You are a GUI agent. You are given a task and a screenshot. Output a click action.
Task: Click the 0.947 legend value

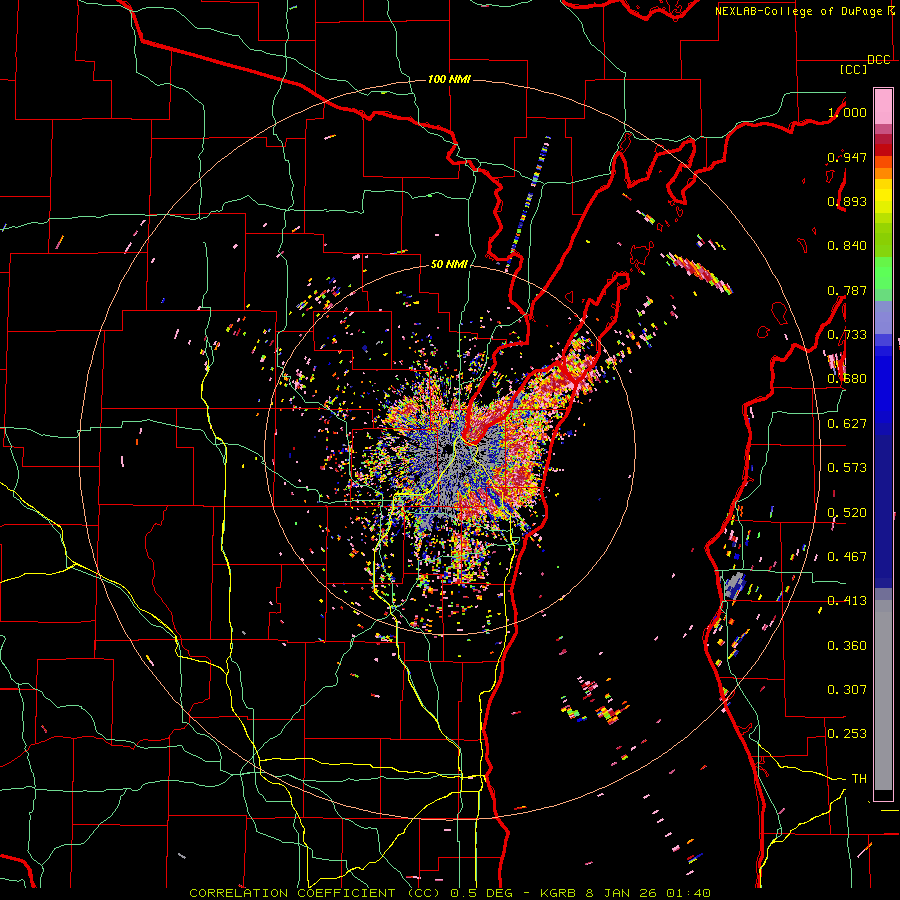click(x=847, y=157)
